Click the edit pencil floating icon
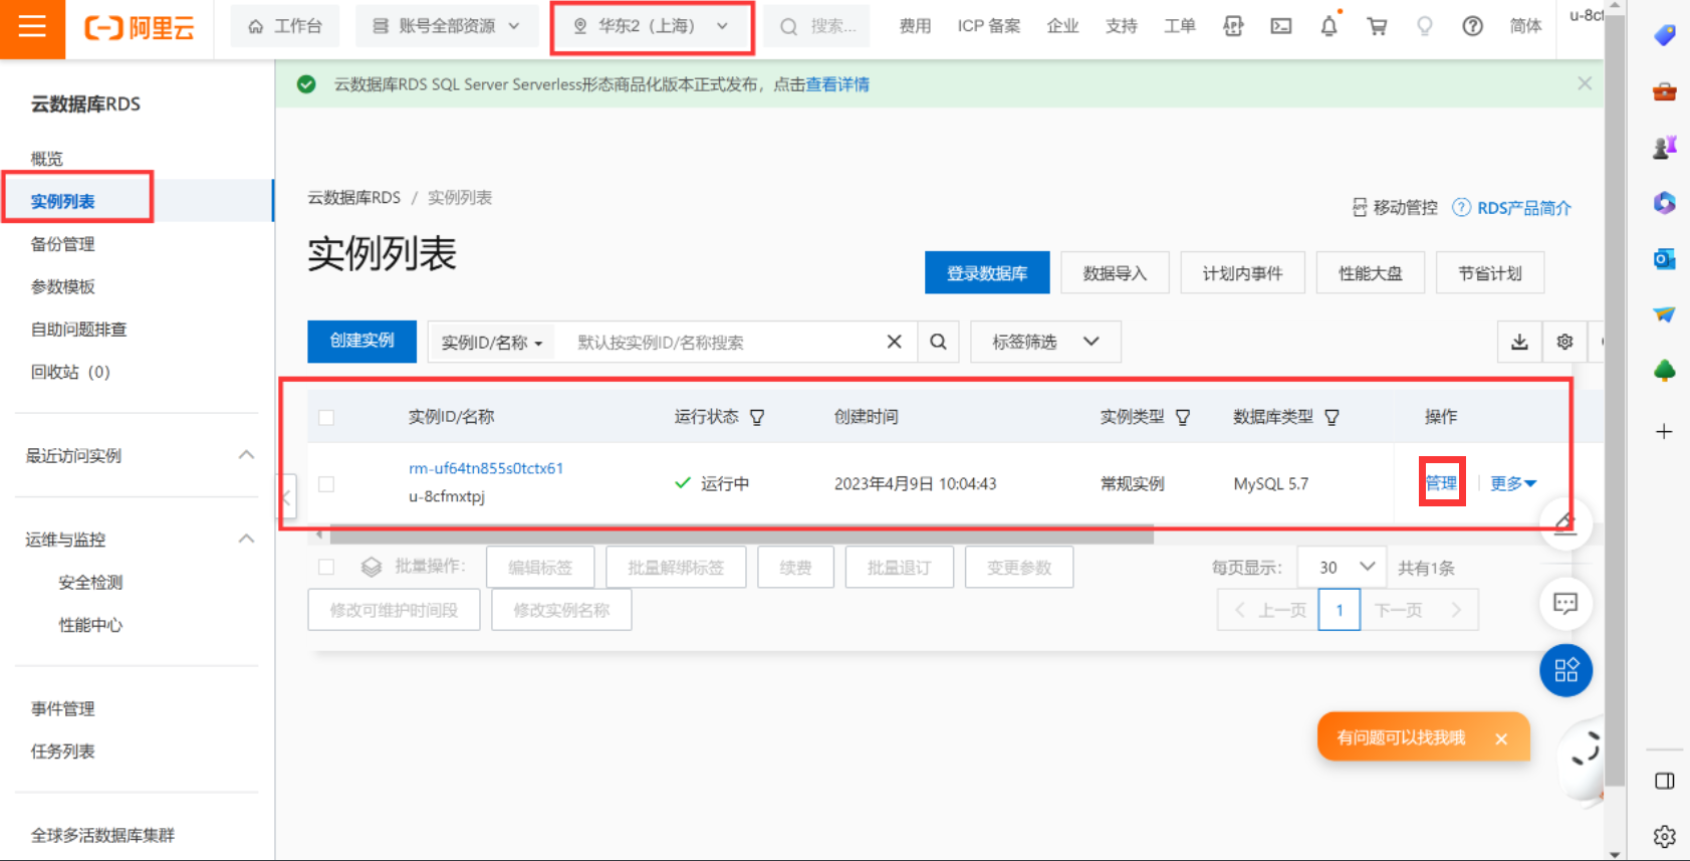 pyautogui.click(x=1566, y=522)
